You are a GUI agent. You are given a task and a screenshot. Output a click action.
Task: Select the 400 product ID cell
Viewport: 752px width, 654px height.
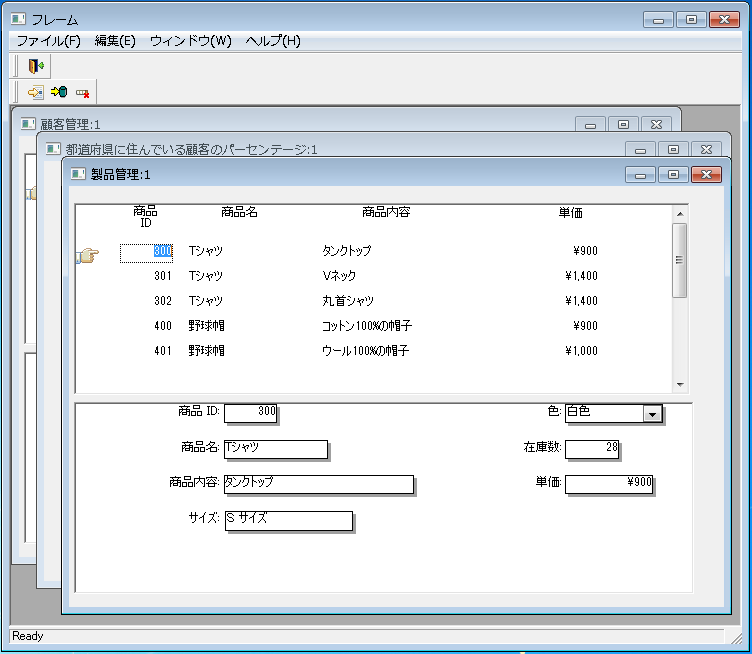(x=163, y=326)
